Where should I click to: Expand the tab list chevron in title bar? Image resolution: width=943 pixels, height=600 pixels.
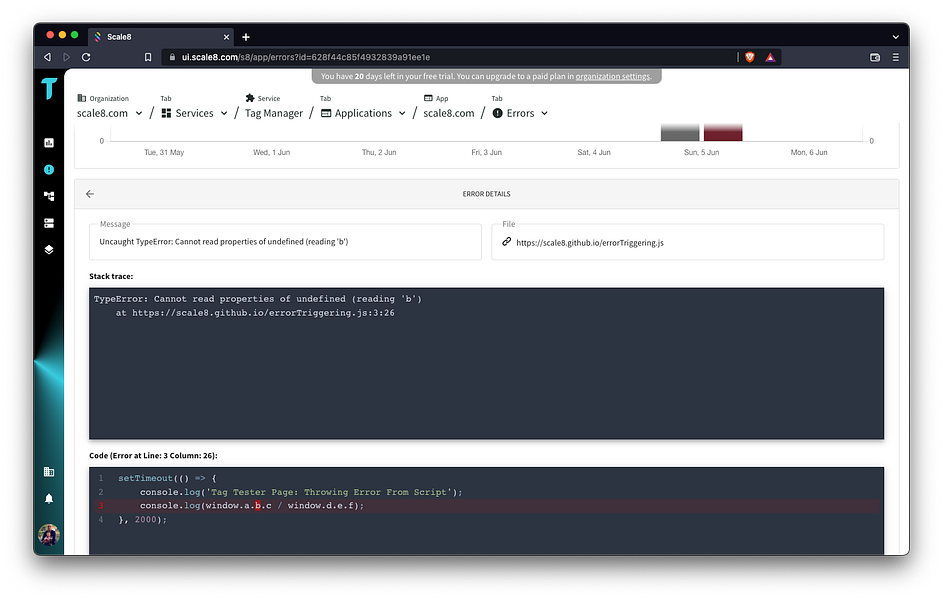pos(895,37)
